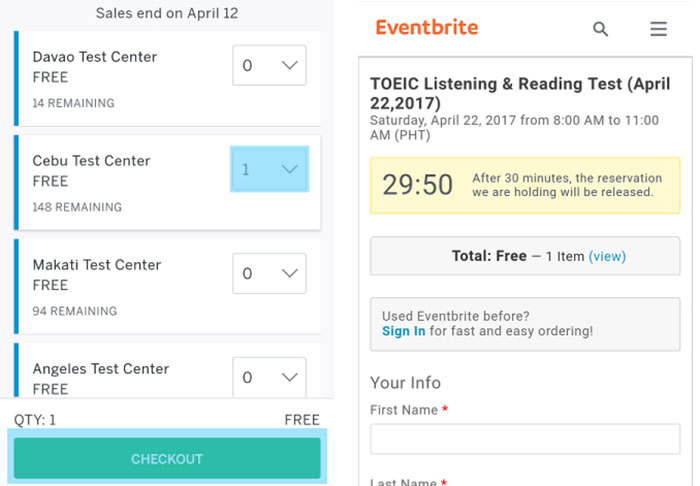
Task: Open the order (view) link
Action: tap(607, 256)
